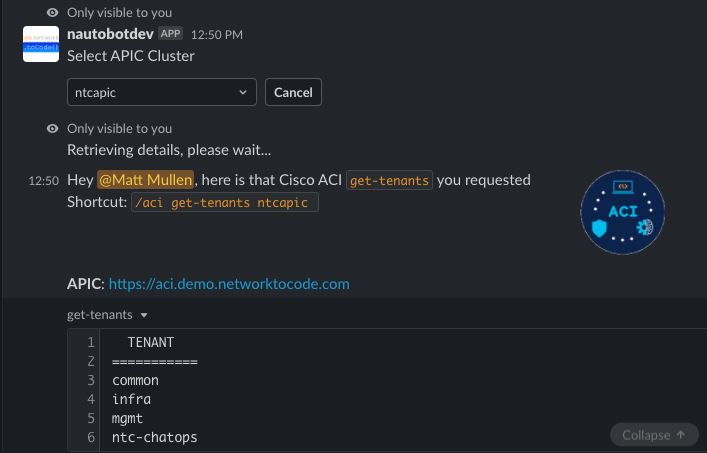This screenshot has height=453, width=707.
Task: Click the eye icon above nautobotdev message
Action: 52,13
